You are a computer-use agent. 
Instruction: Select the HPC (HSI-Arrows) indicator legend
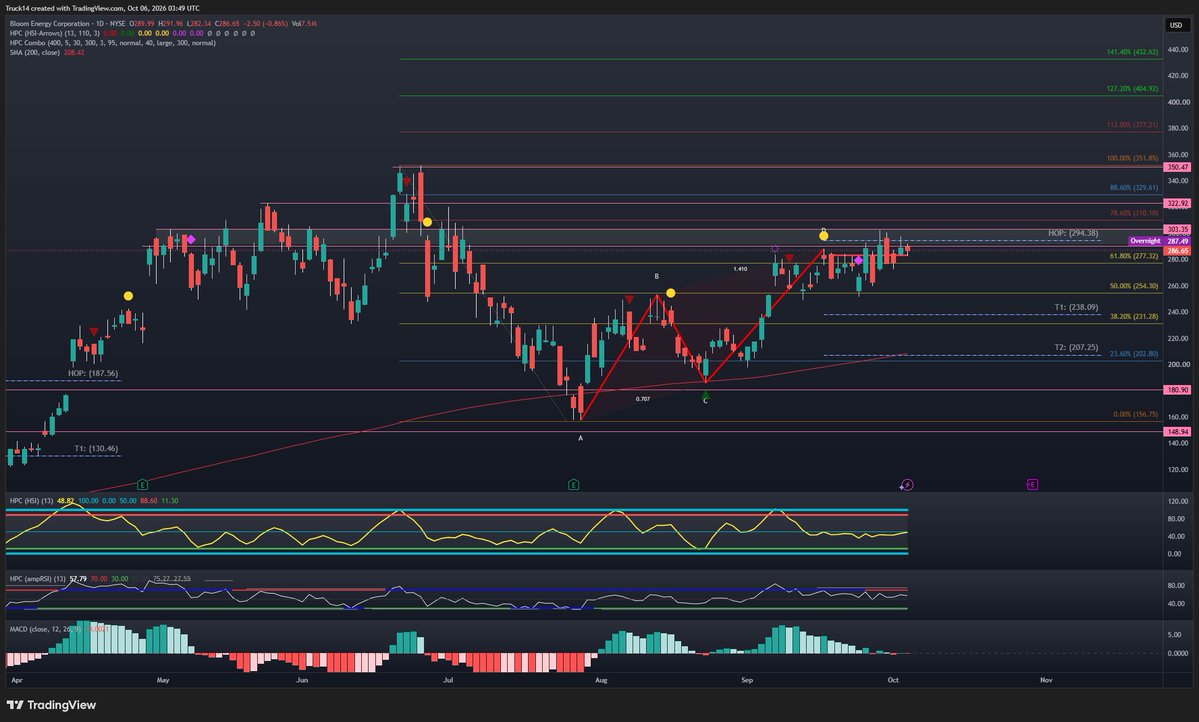pyautogui.click(x=54, y=34)
